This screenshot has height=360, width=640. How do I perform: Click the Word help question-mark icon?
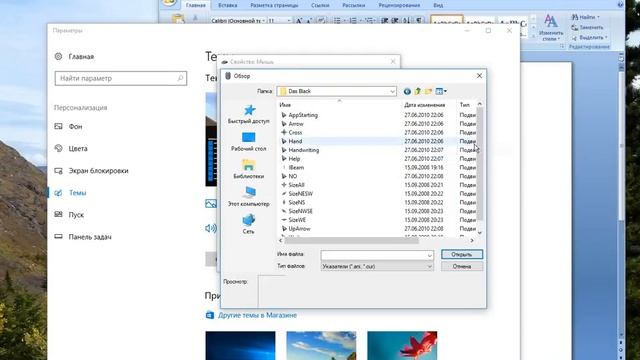621,4
